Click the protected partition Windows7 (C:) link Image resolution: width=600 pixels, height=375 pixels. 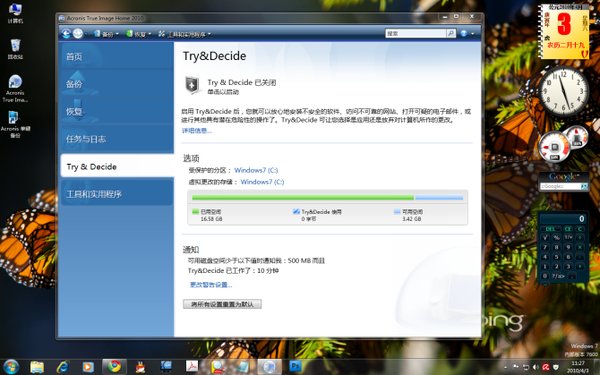click(x=256, y=170)
